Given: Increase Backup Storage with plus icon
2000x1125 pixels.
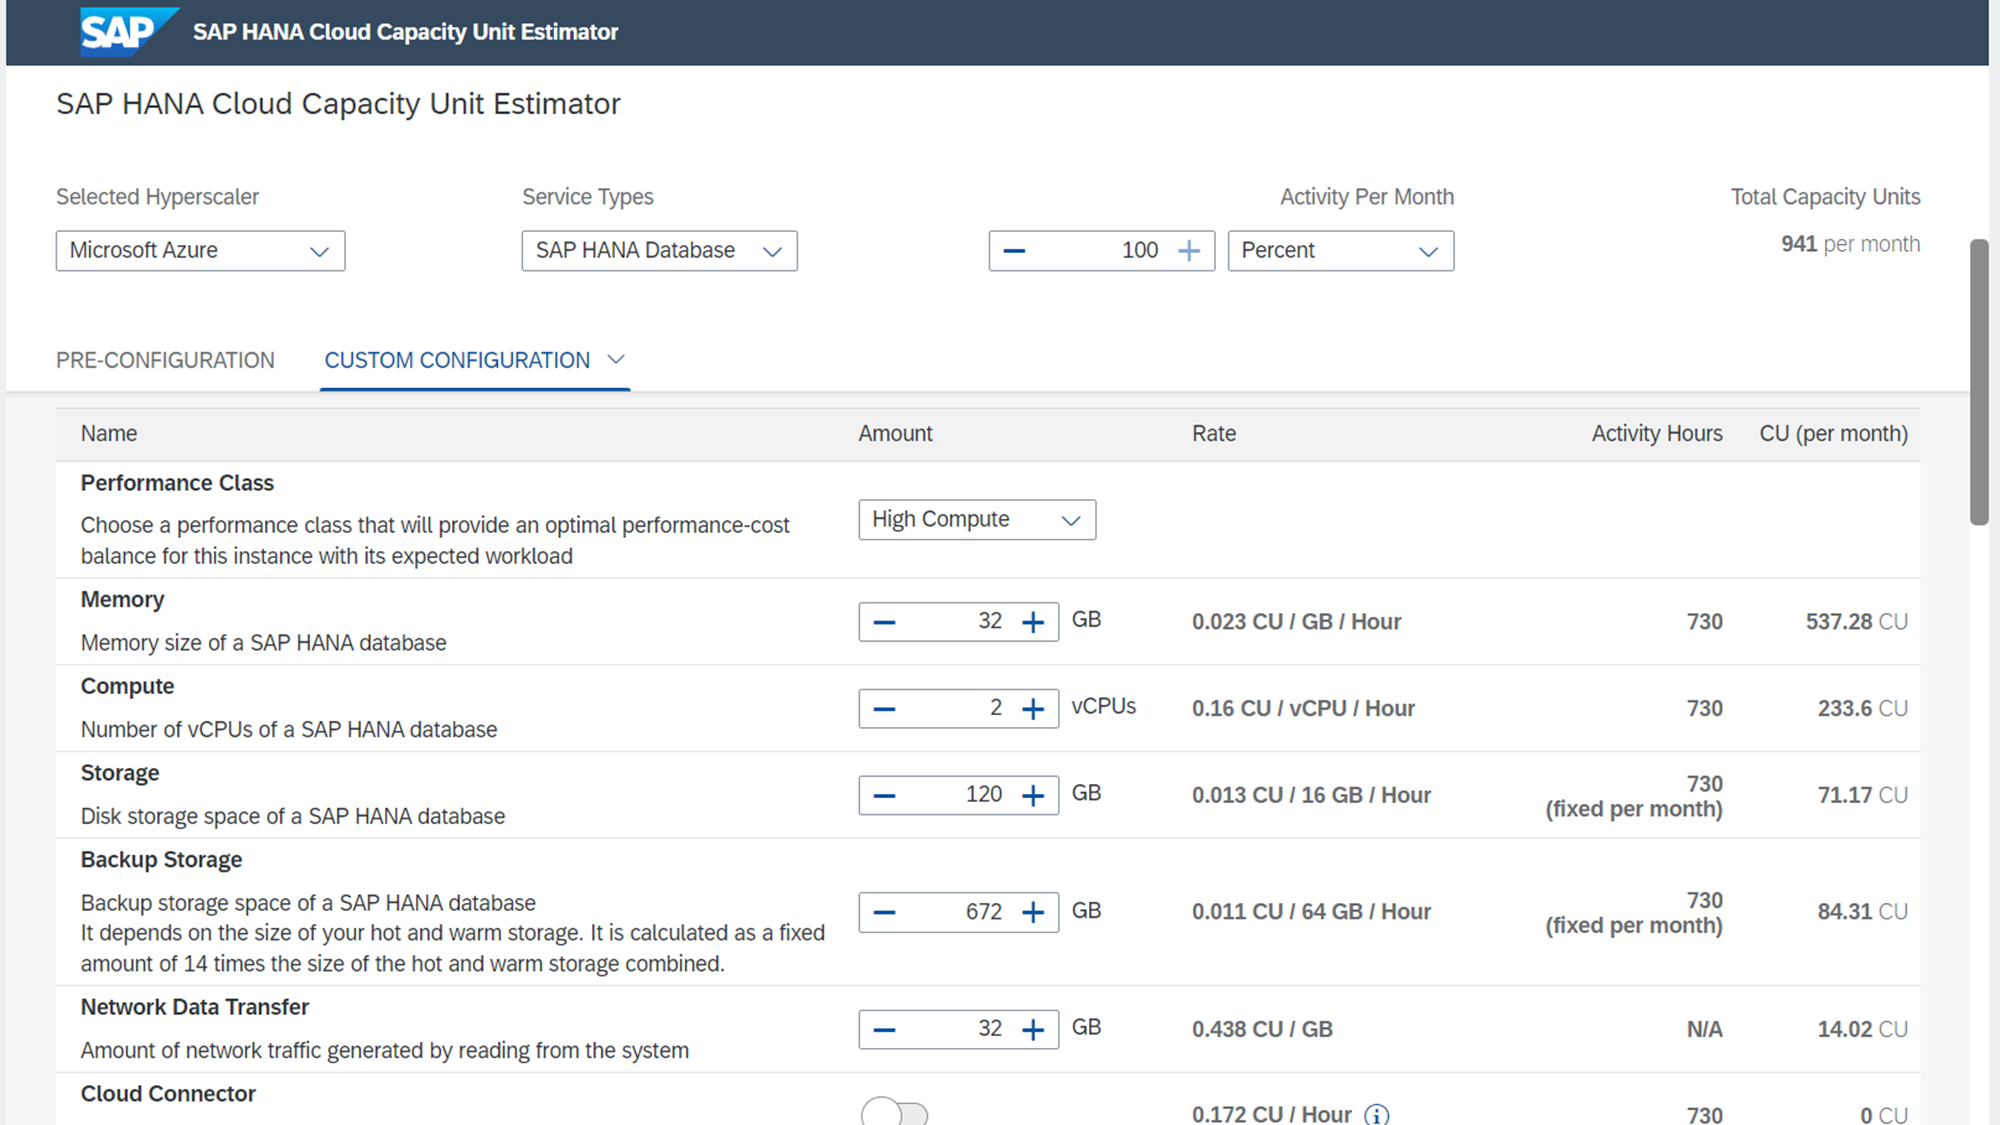Looking at the screenshot, I should (x=1033, y=913).
